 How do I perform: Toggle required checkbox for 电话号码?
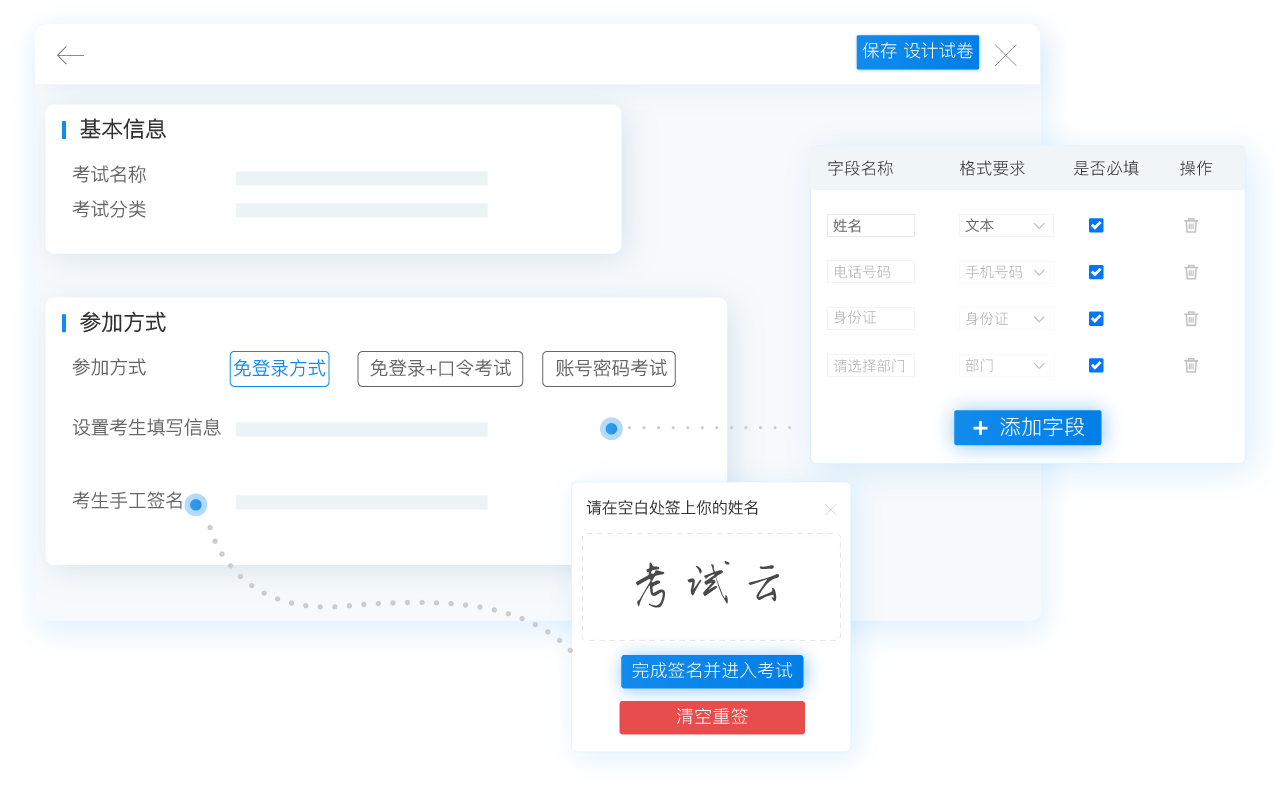pyautogui.click(x=1096, y=272)
